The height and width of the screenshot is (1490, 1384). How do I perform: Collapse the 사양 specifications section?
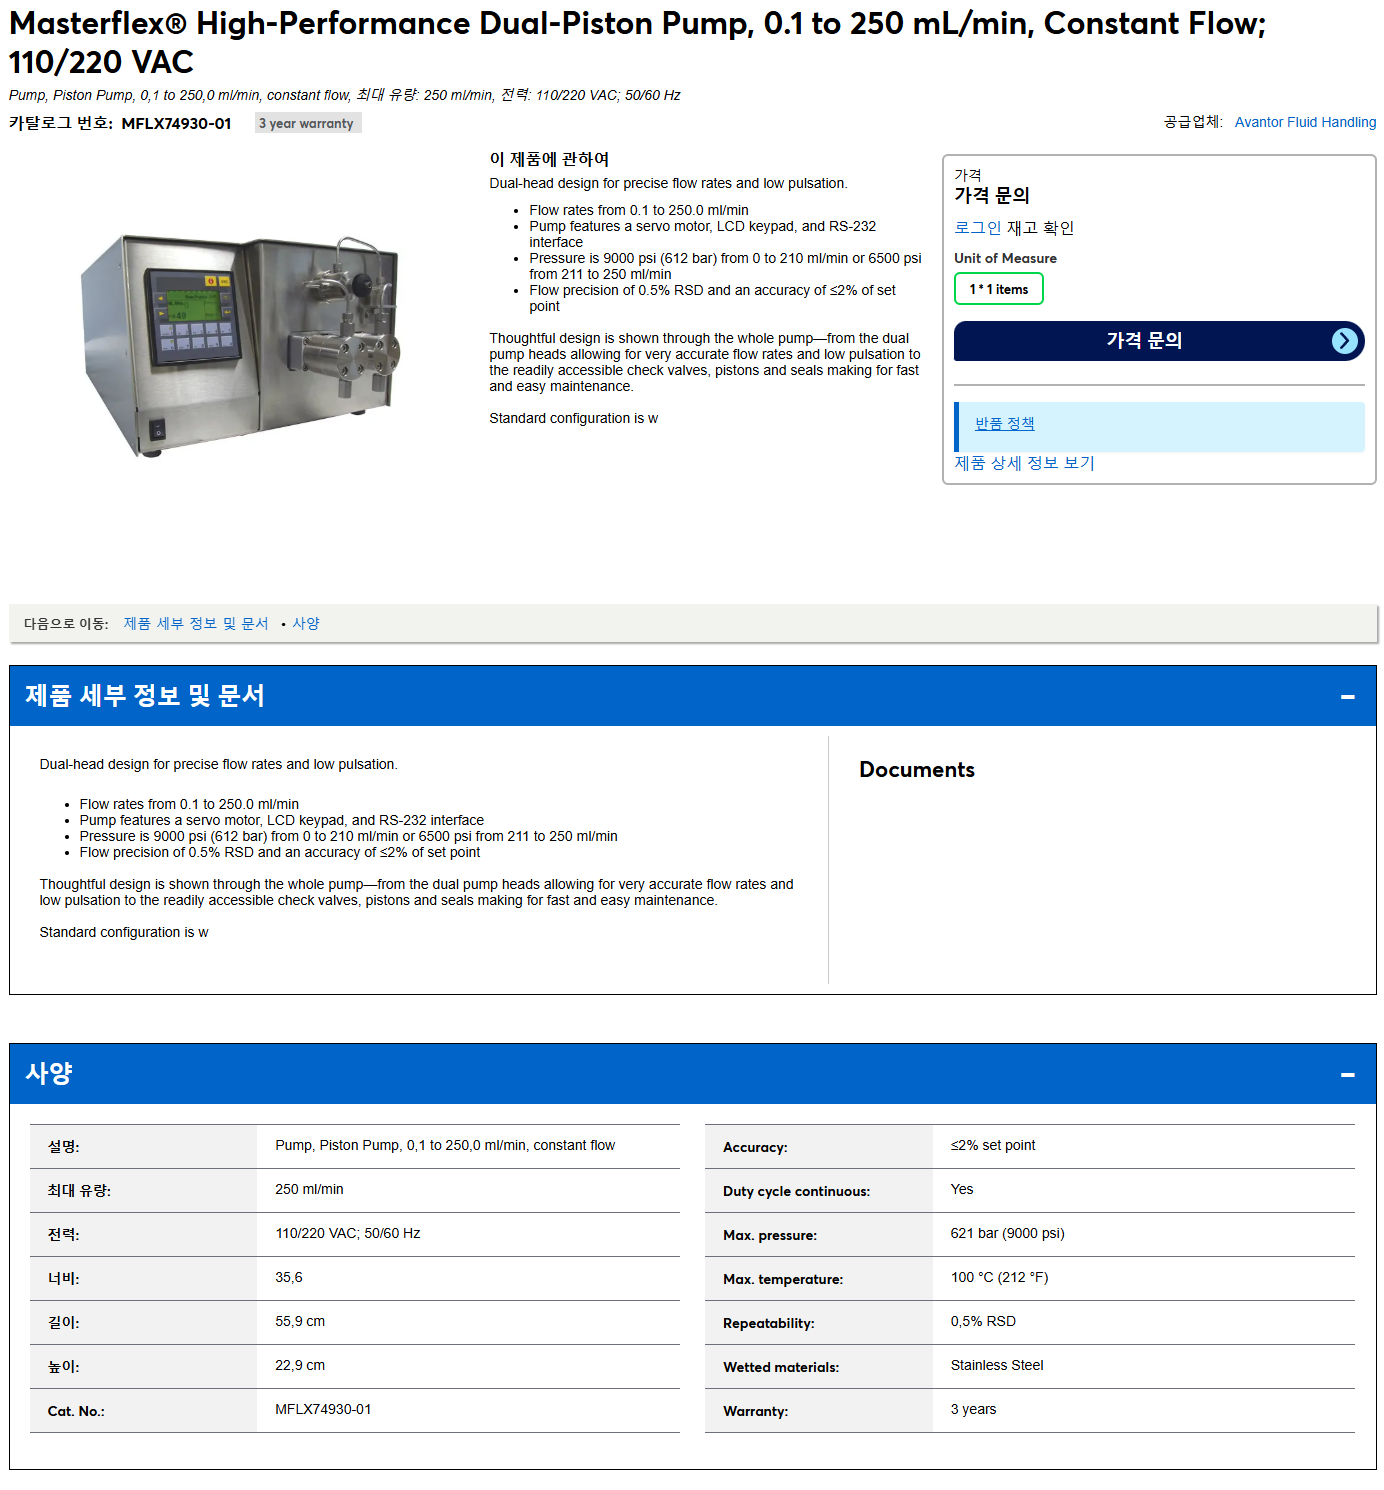1347,1074
